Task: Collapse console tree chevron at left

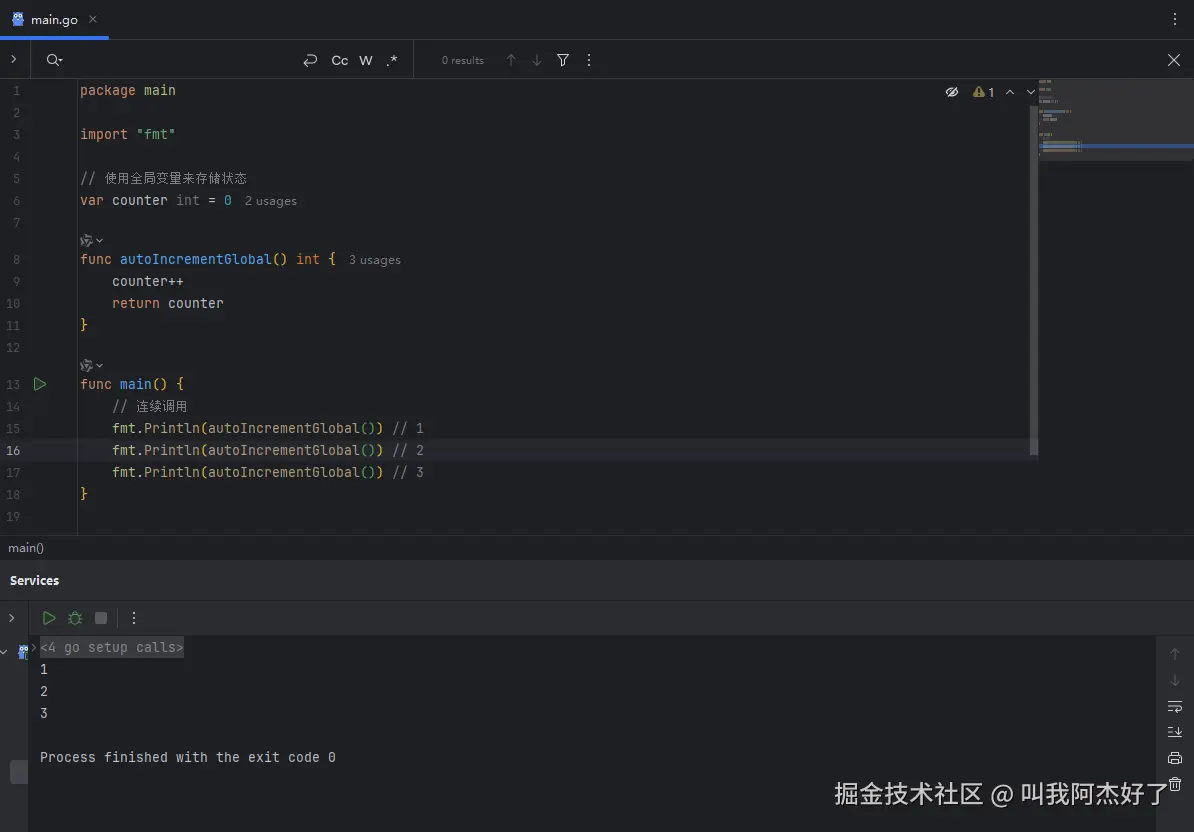Action: (5, 652)
